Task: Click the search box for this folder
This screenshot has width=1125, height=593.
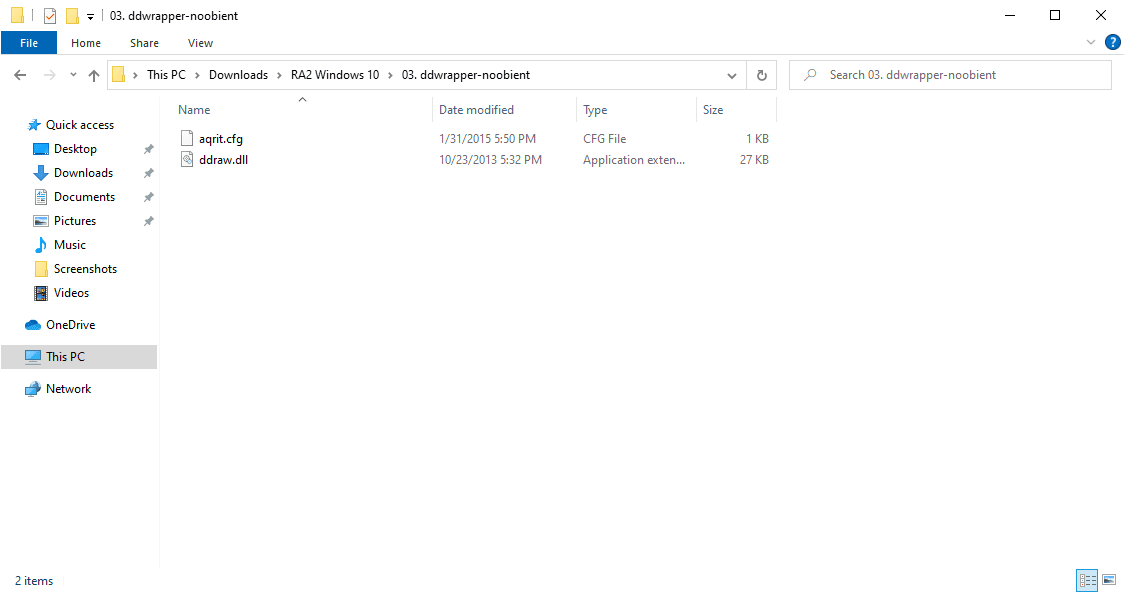Action: (950, 75)
